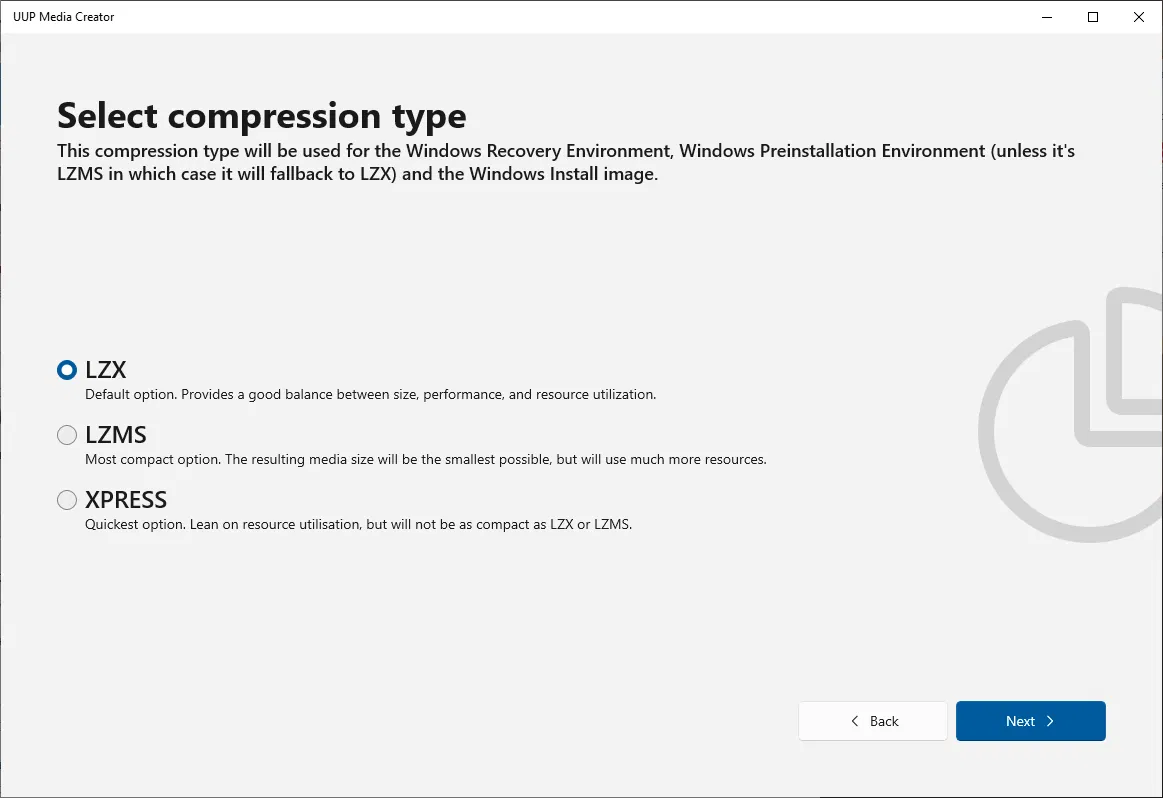Click the LZX option label text
Image resolution: width=1163 pixels, height=798 pixels.
[x=106, y=370]
